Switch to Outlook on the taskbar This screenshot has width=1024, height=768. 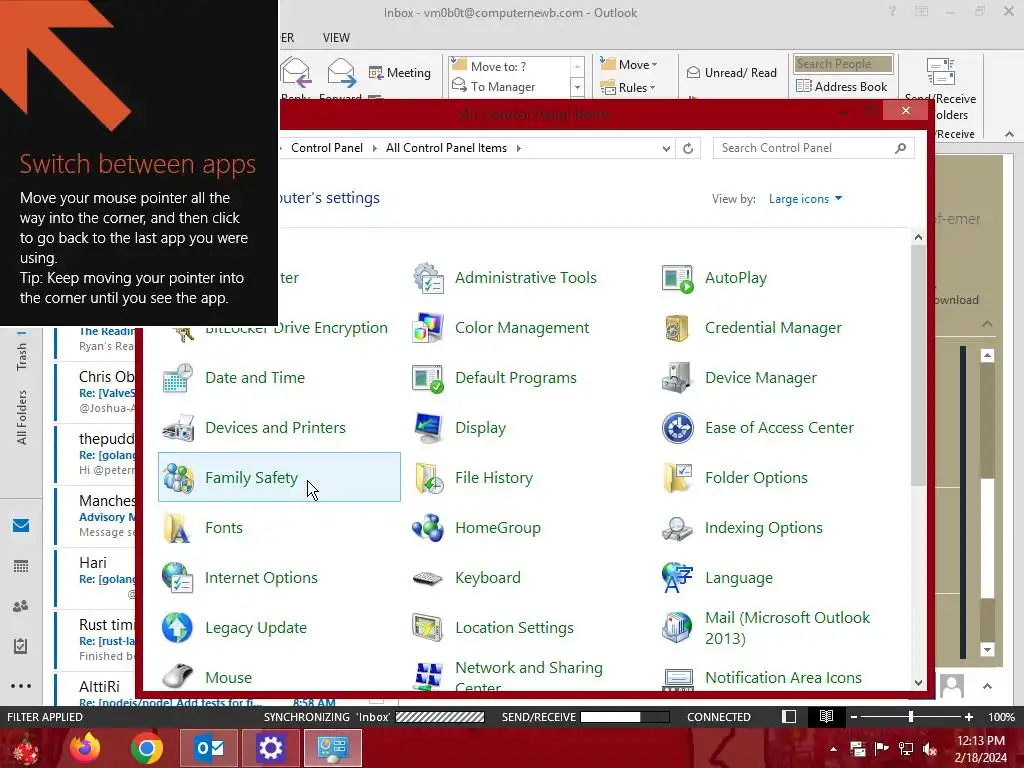coord(209,748)
